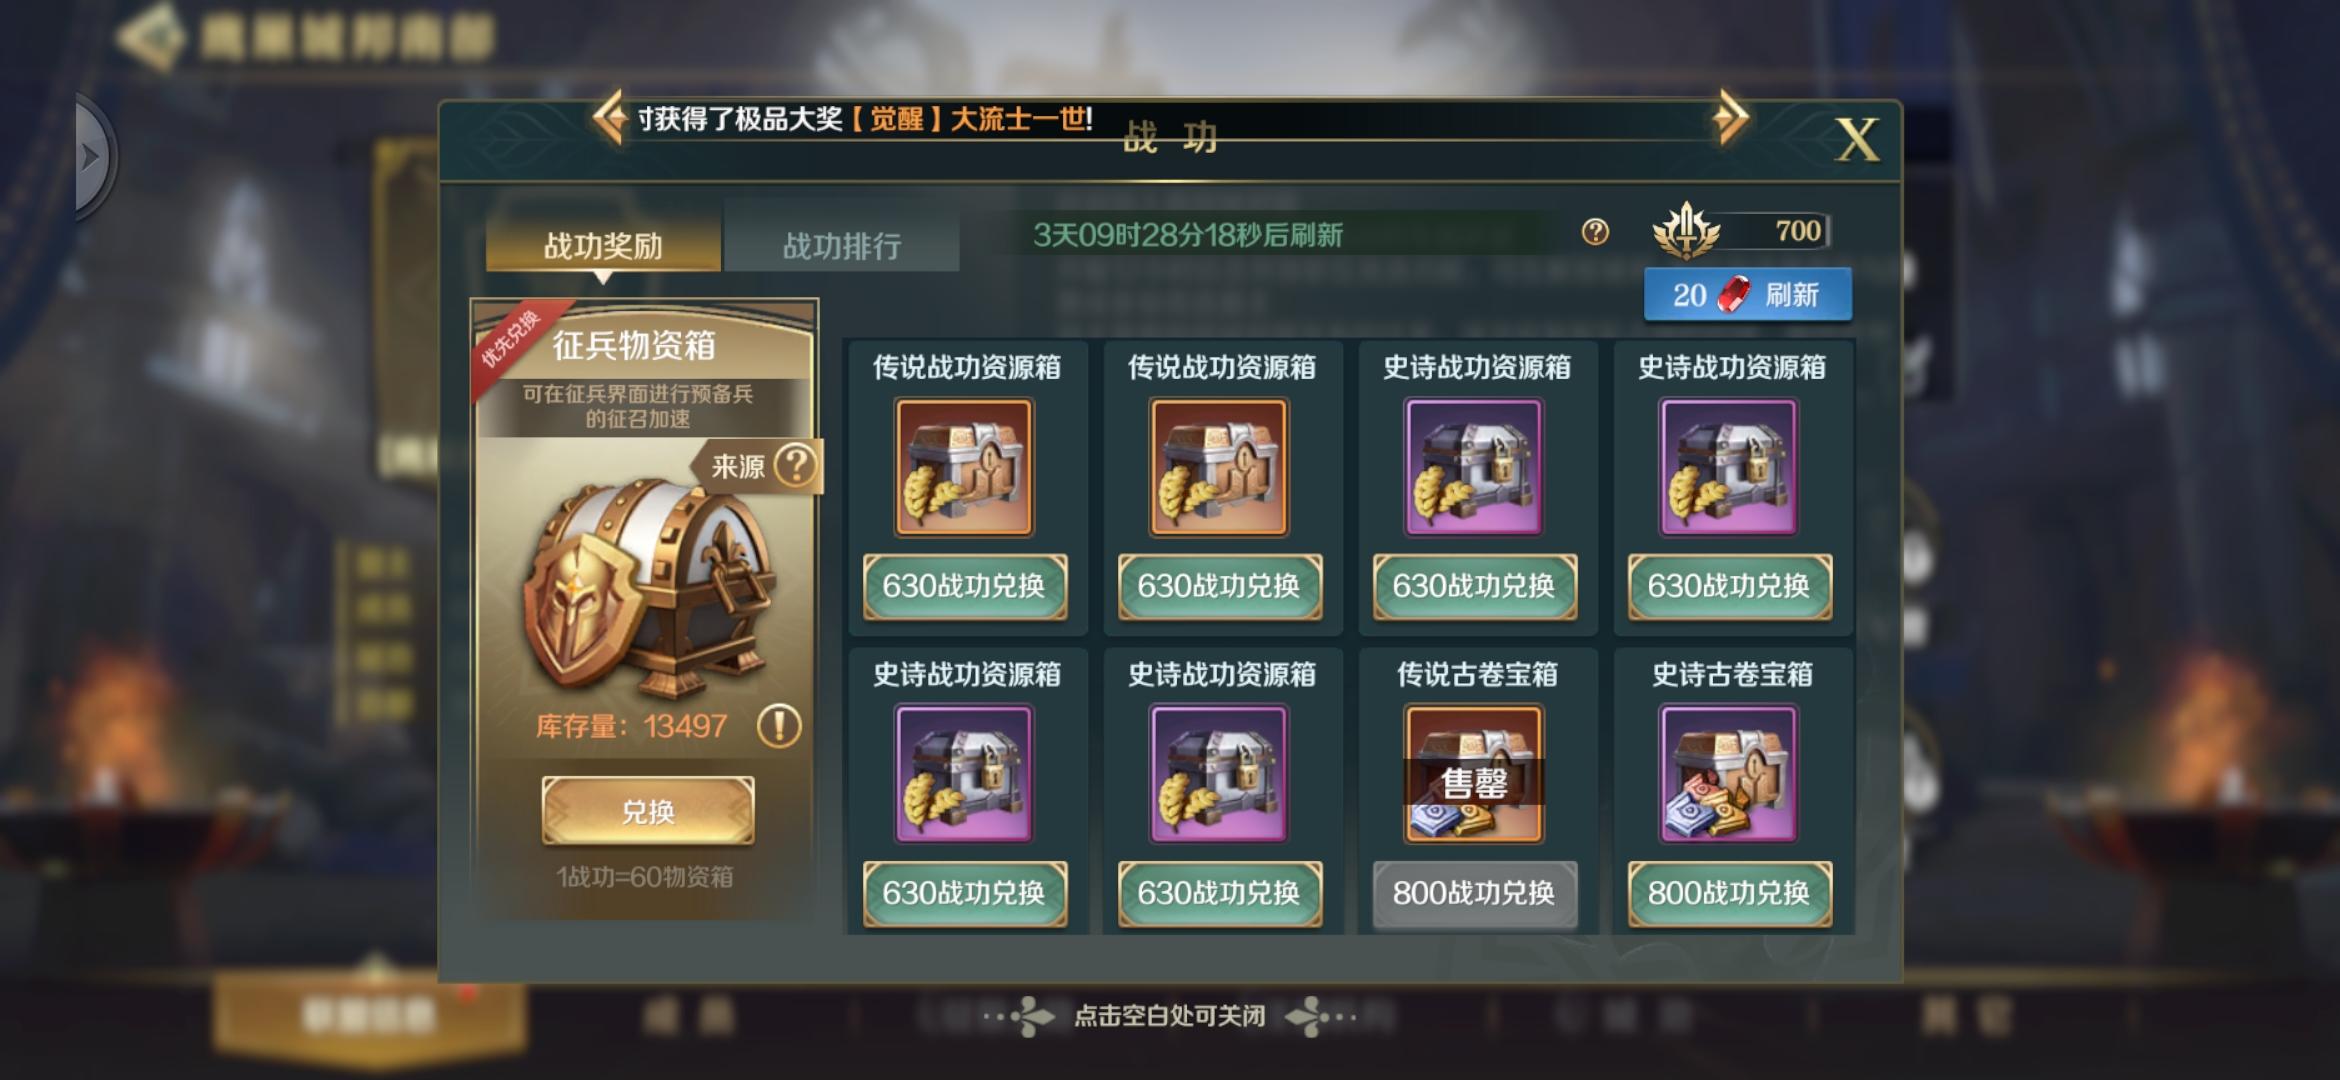Click the battle merit crest icon showing 700
2340x1080 pixels.
(x=1685, y=231)
